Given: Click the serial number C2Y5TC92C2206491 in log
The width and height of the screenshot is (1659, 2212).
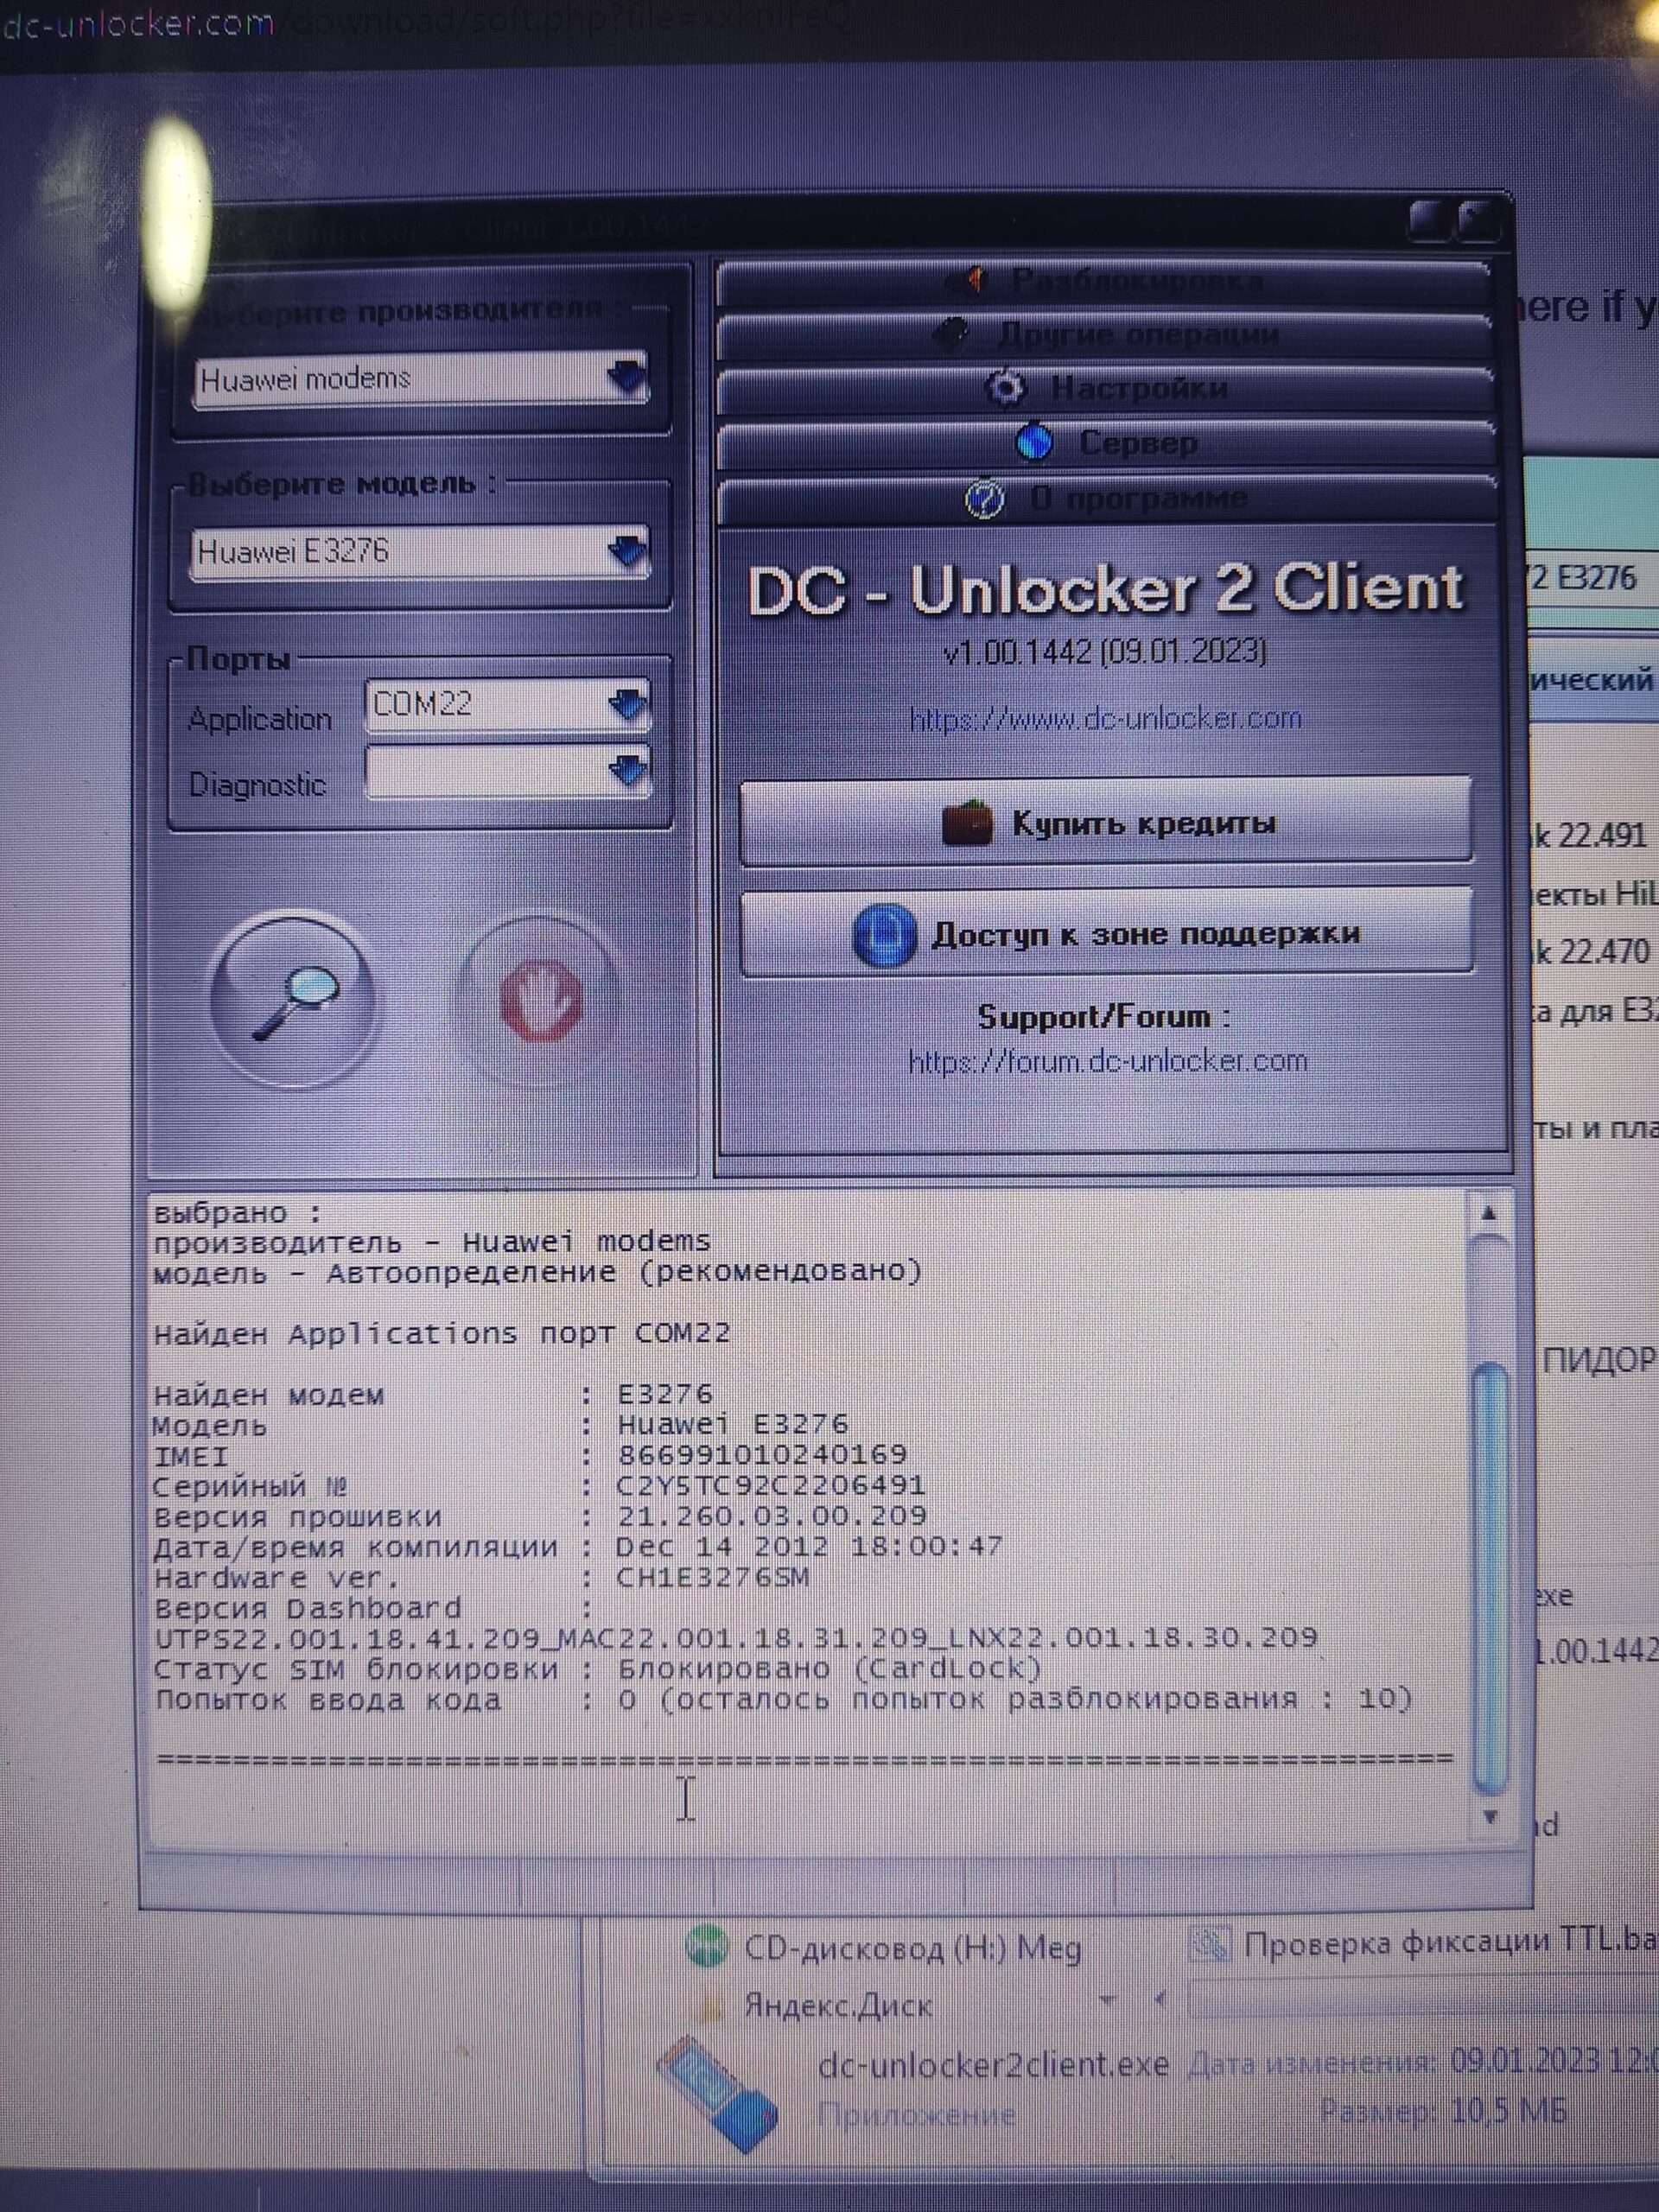Looking at the screenshot, I should tap(770, 1485).
